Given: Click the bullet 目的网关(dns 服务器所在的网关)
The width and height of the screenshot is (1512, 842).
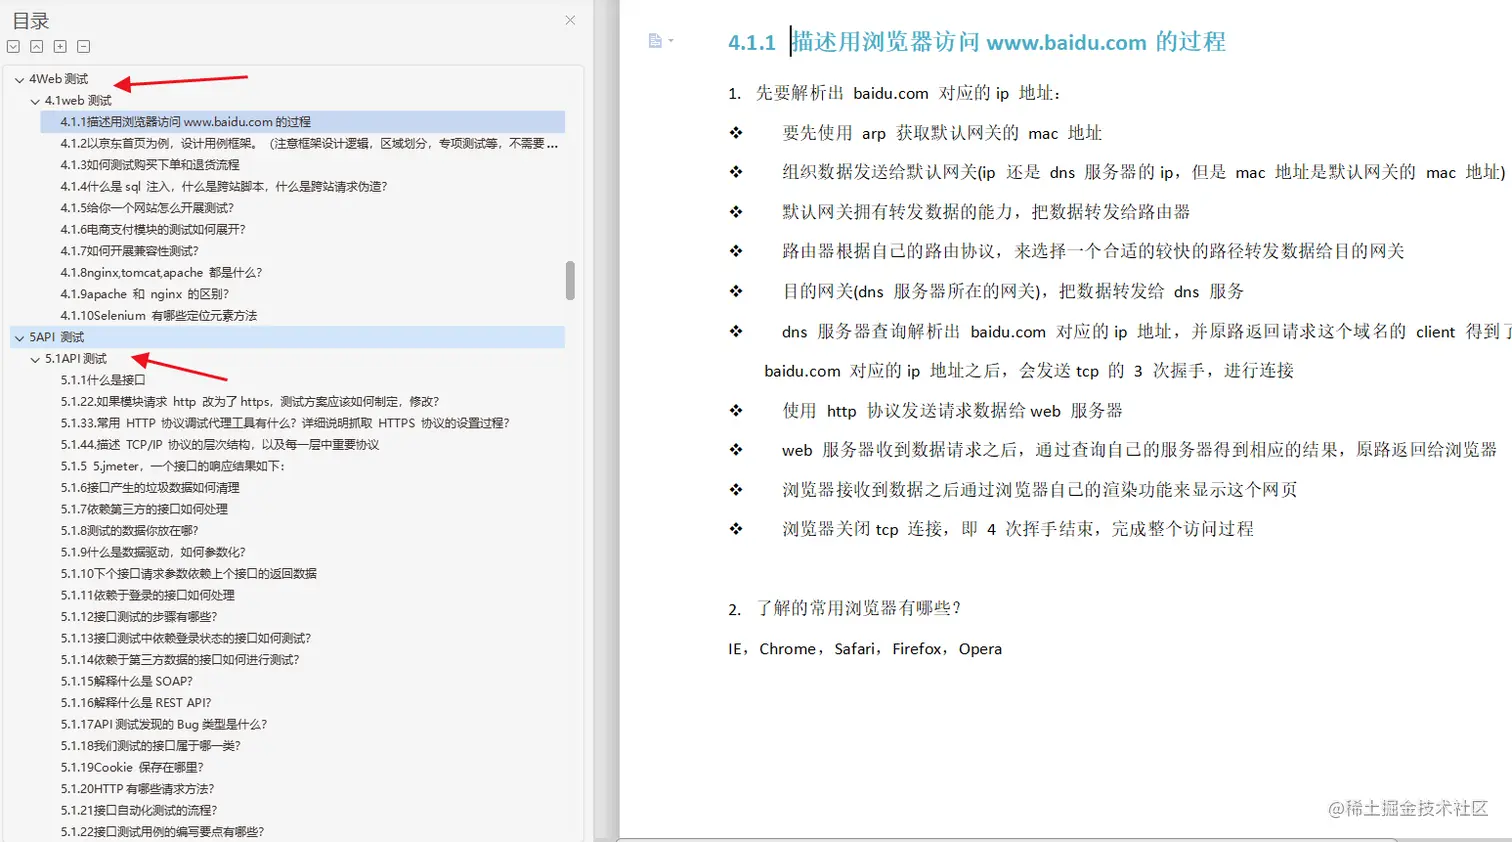Looking at the screenshot, I should click(x=1013, y=291).
